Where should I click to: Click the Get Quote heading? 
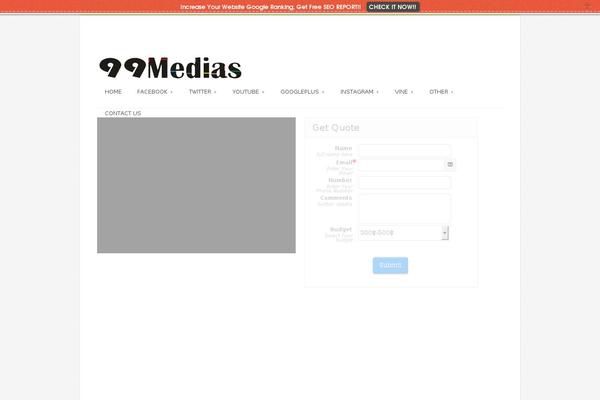[336, 128]
